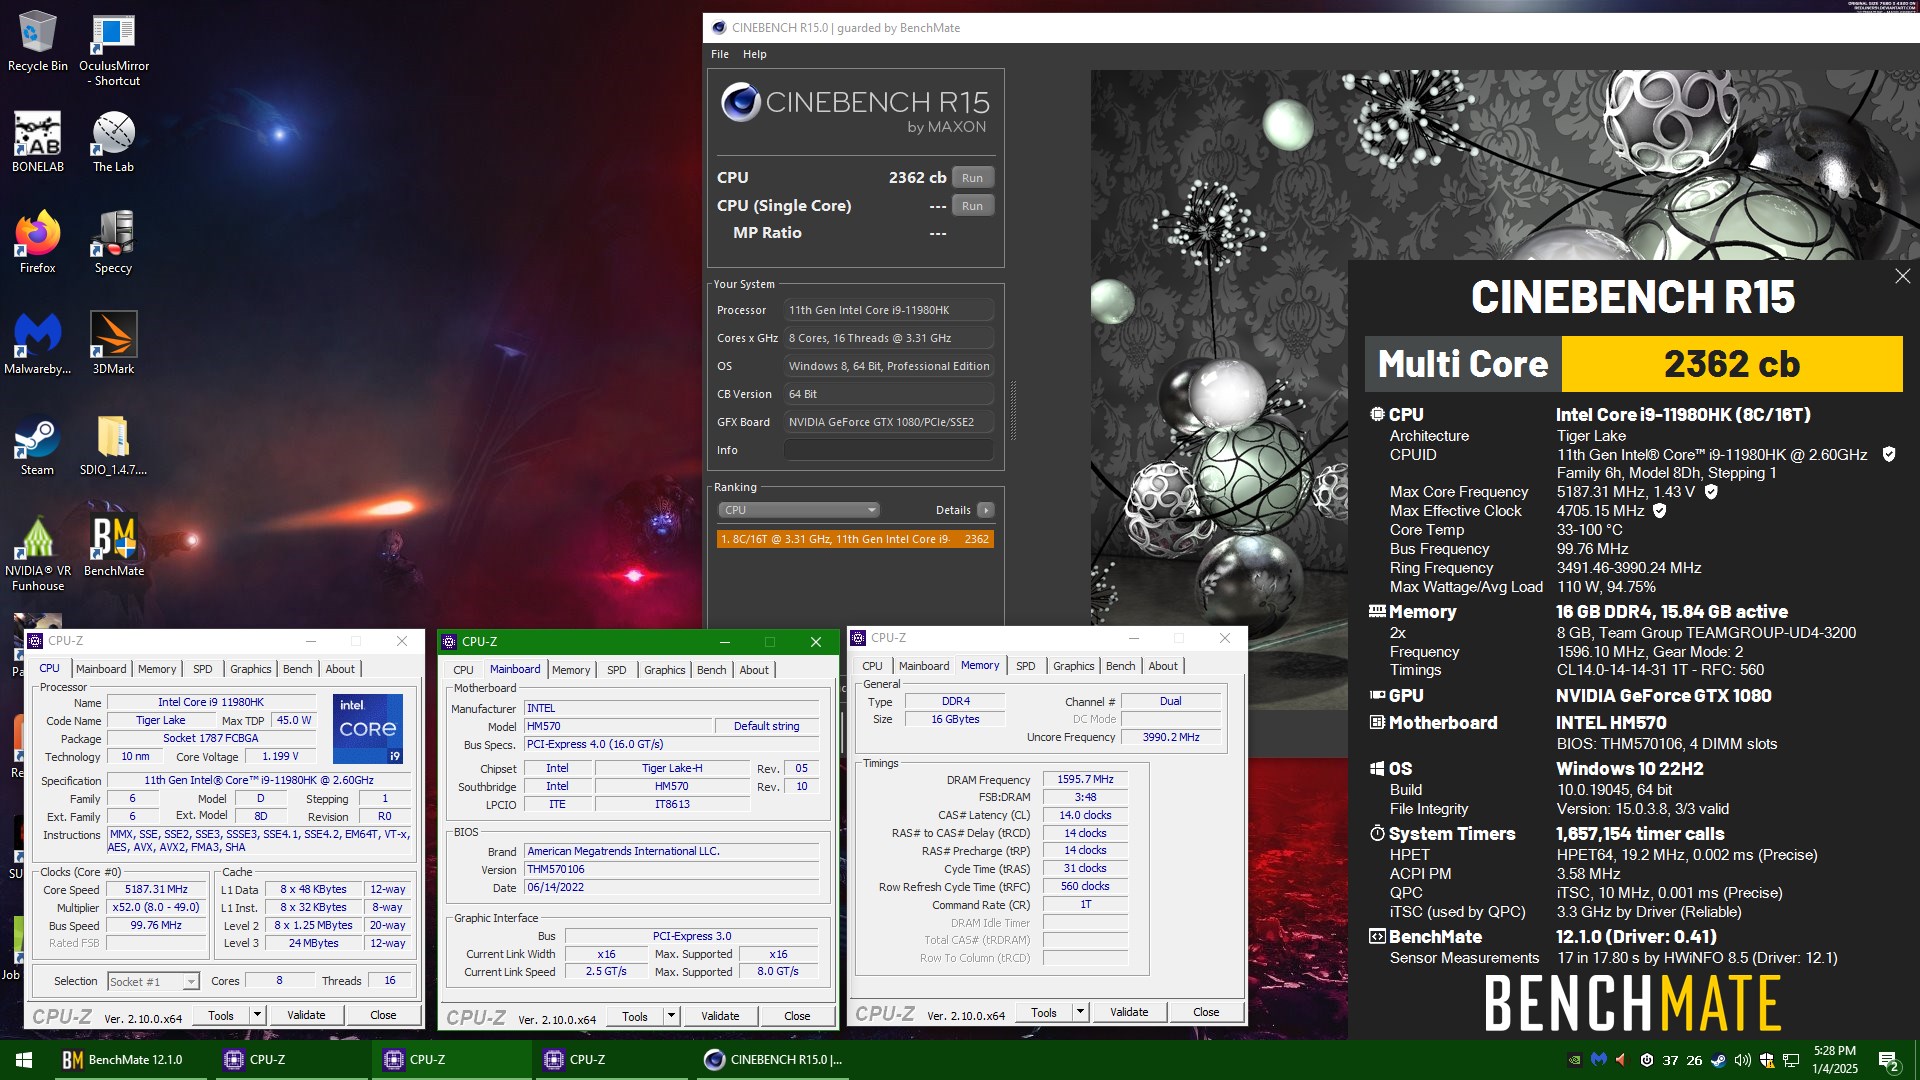The width and height of the screenshot is (1920, 1080).
Task: Click verified shield beside Max Core Frequency
Action: [1711, 492]
